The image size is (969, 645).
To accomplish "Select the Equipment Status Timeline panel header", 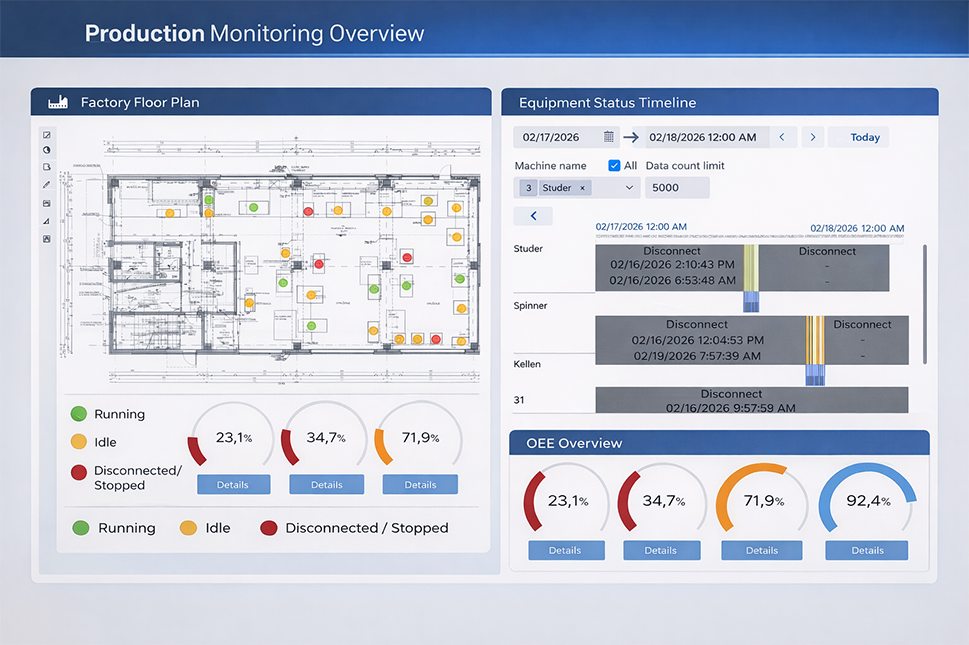I will coord(720,102).
